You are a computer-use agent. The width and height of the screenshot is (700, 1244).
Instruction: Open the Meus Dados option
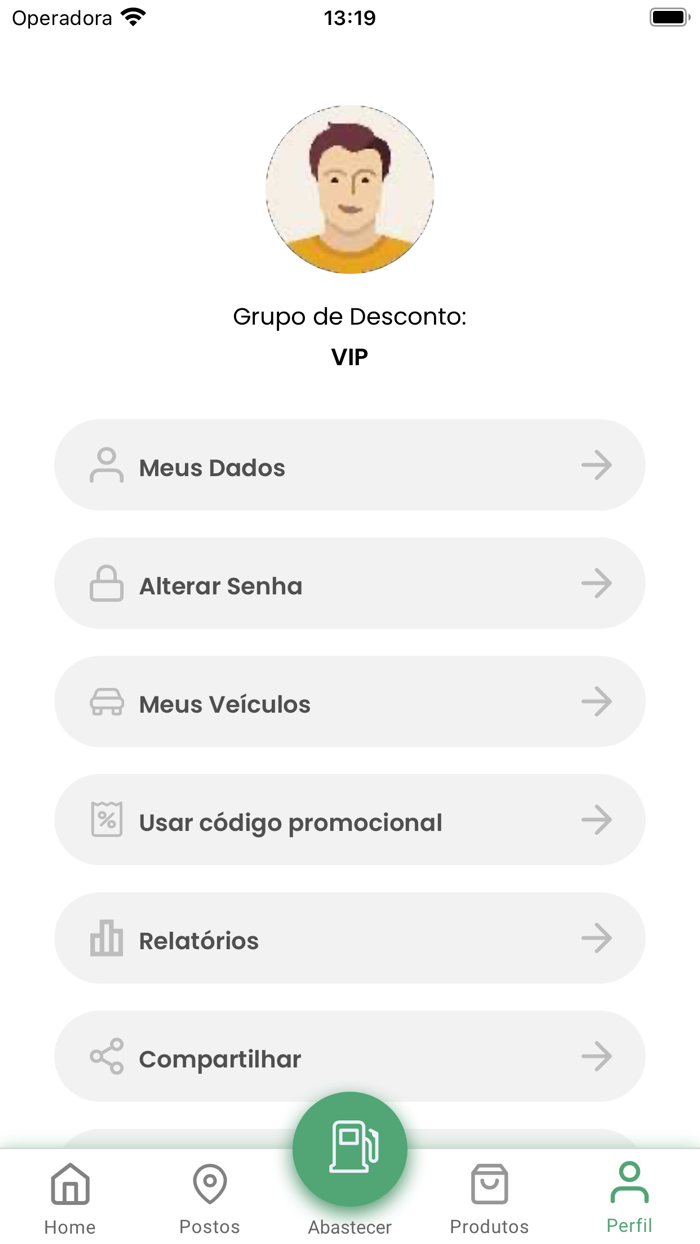[x=350, y=465]
